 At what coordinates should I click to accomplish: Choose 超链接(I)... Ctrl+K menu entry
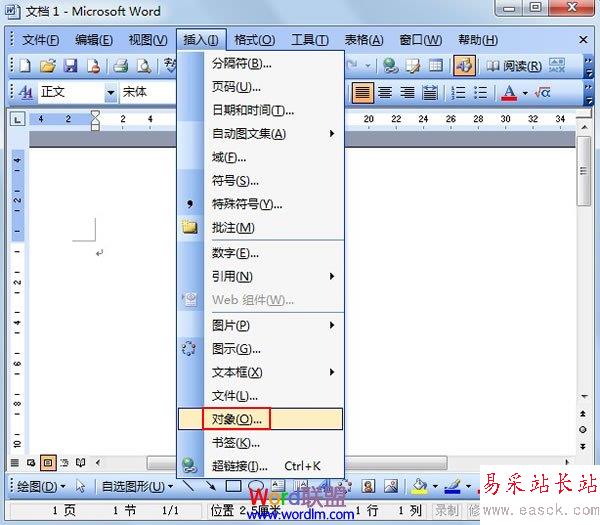click(x=261, y=466)
